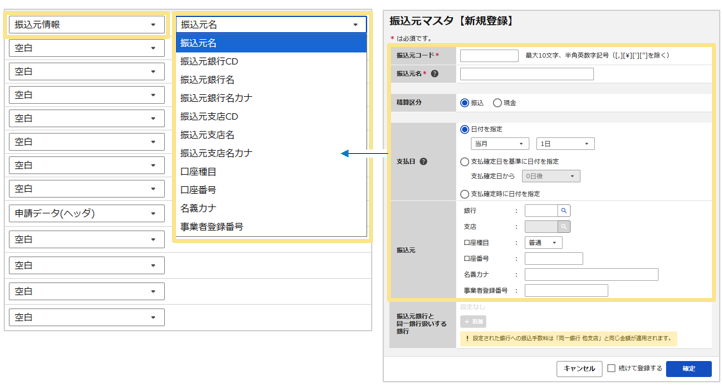Click the blue 確定 button
This screenshot has height=392, width=722.
click(689, 369)
